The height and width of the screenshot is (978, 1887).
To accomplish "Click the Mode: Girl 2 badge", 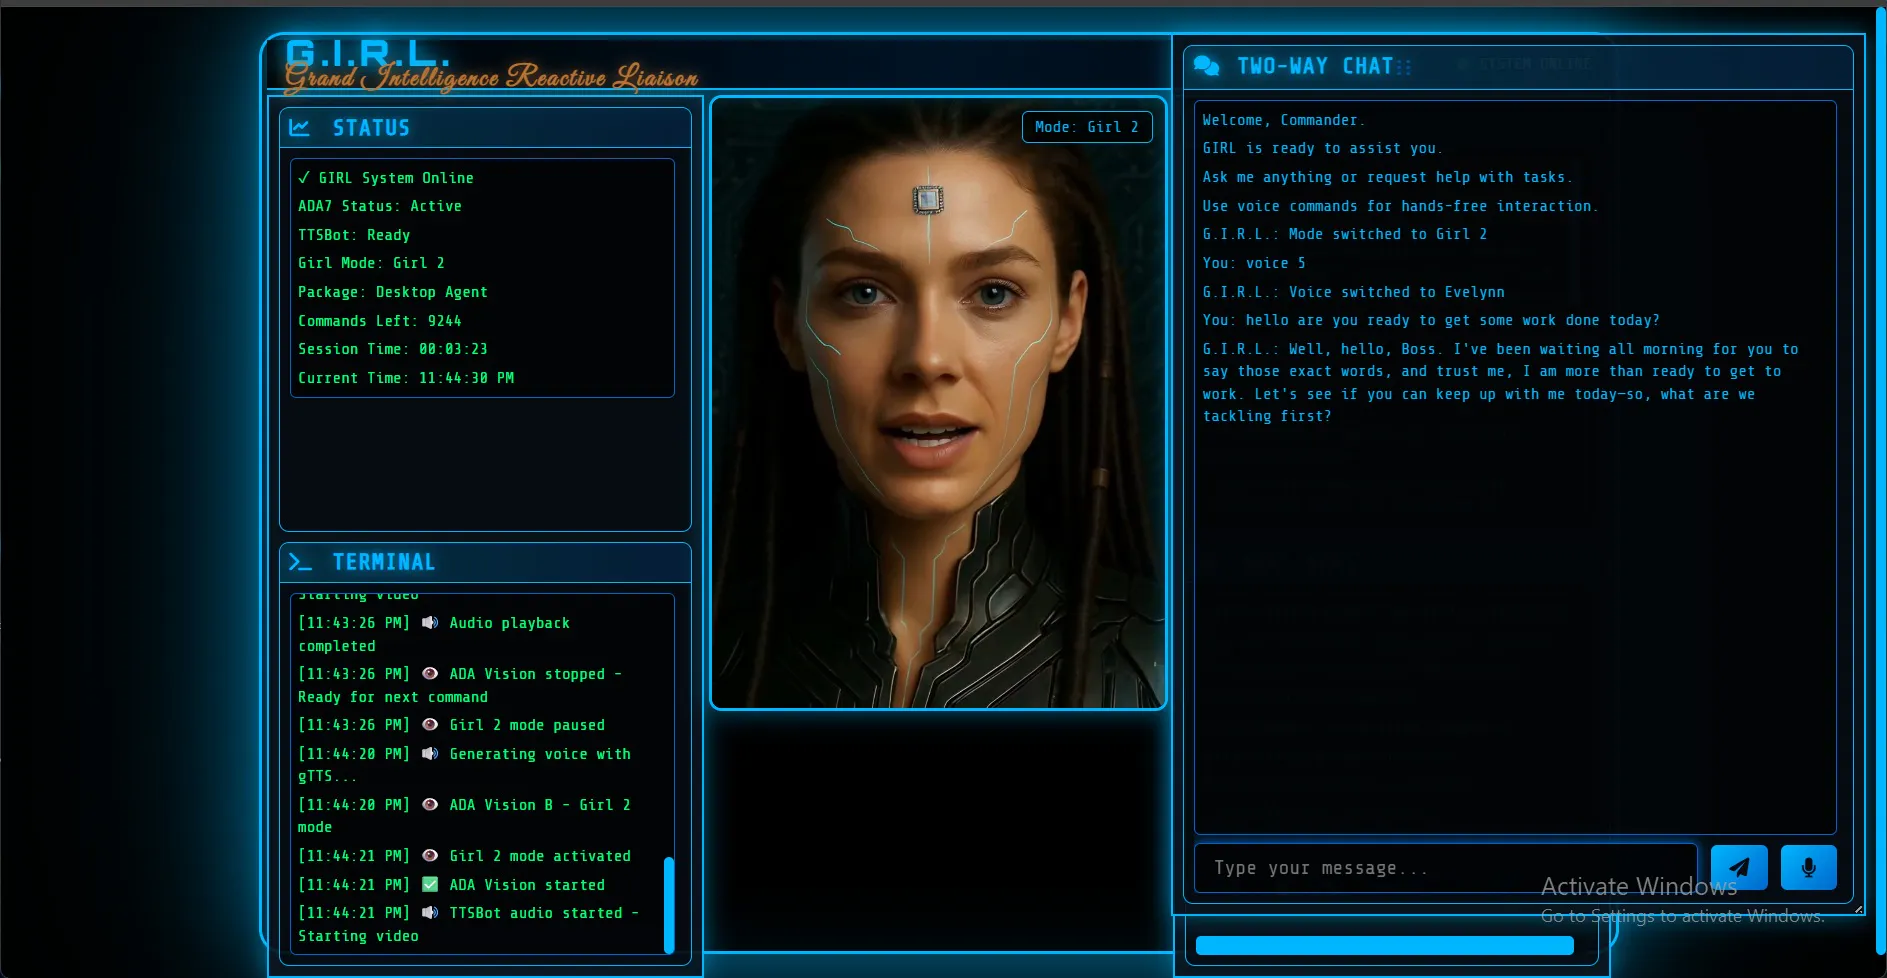I will [x=1087, y=127].
